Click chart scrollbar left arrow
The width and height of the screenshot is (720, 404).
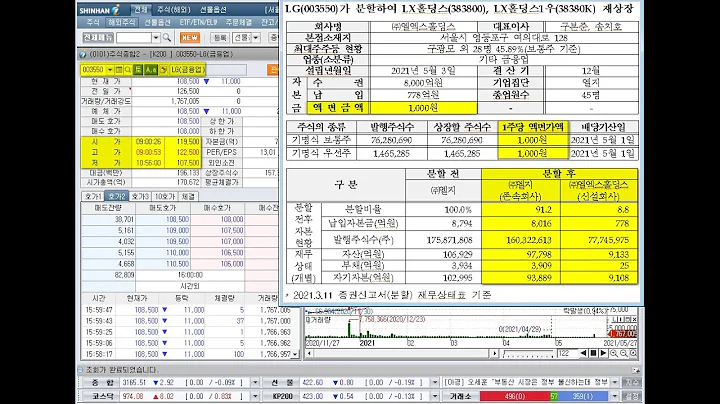(x=309, y=354)
